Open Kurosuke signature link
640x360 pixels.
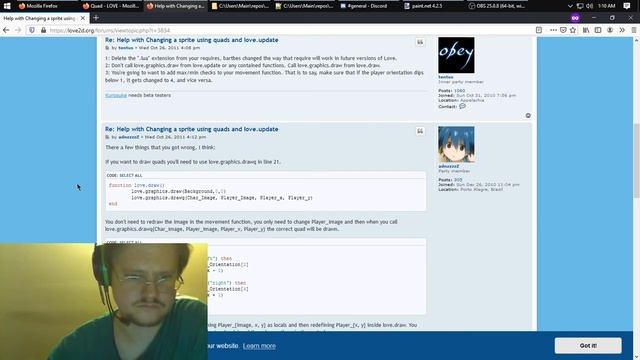click(116, 95)
